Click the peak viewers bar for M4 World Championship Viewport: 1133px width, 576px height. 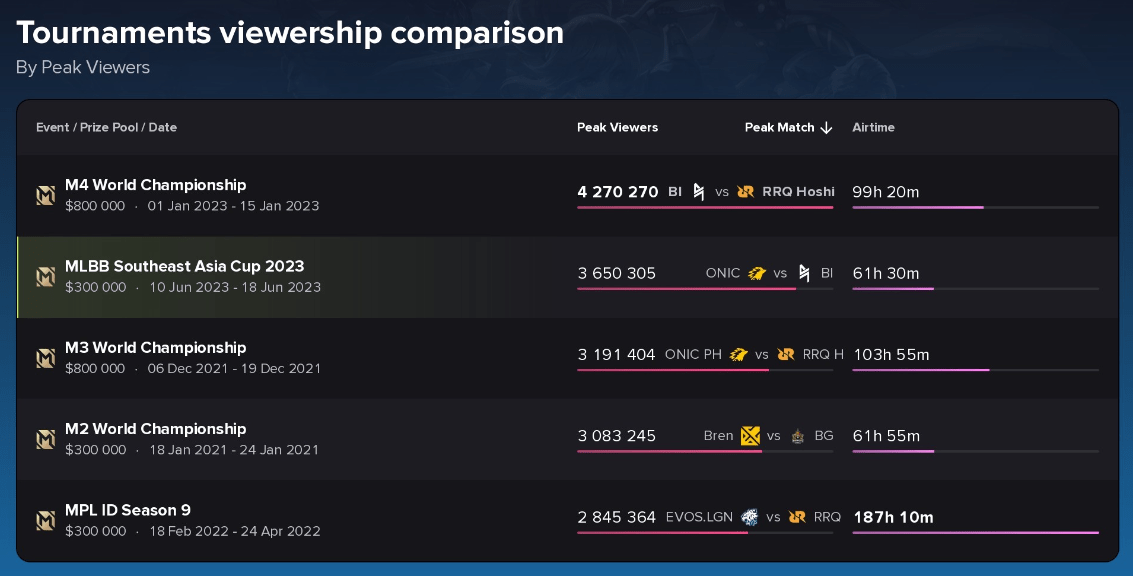click(x=704, y=207)
